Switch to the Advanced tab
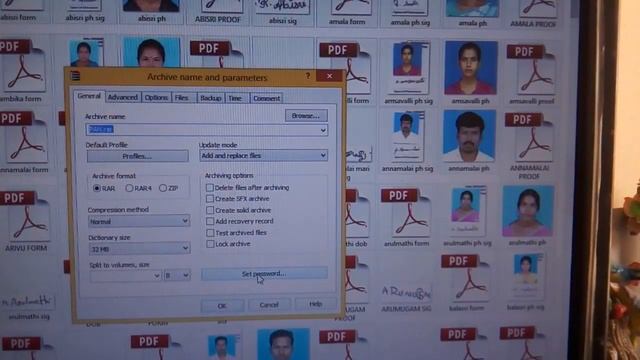The width and height of the screenshot is (640, 360). (122, 98)
